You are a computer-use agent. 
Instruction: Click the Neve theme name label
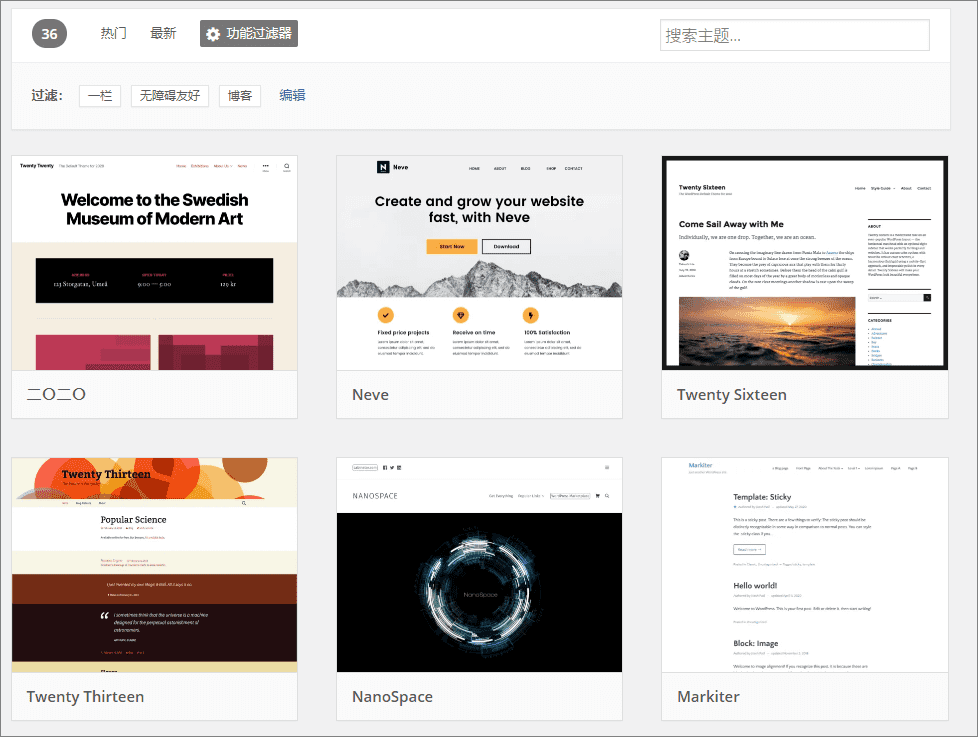pos(370,395)
